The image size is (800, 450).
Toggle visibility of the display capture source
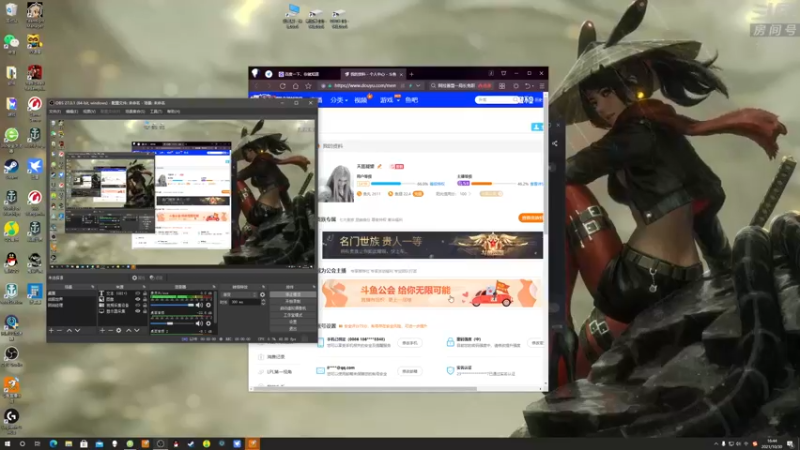(x=137, y=311)
